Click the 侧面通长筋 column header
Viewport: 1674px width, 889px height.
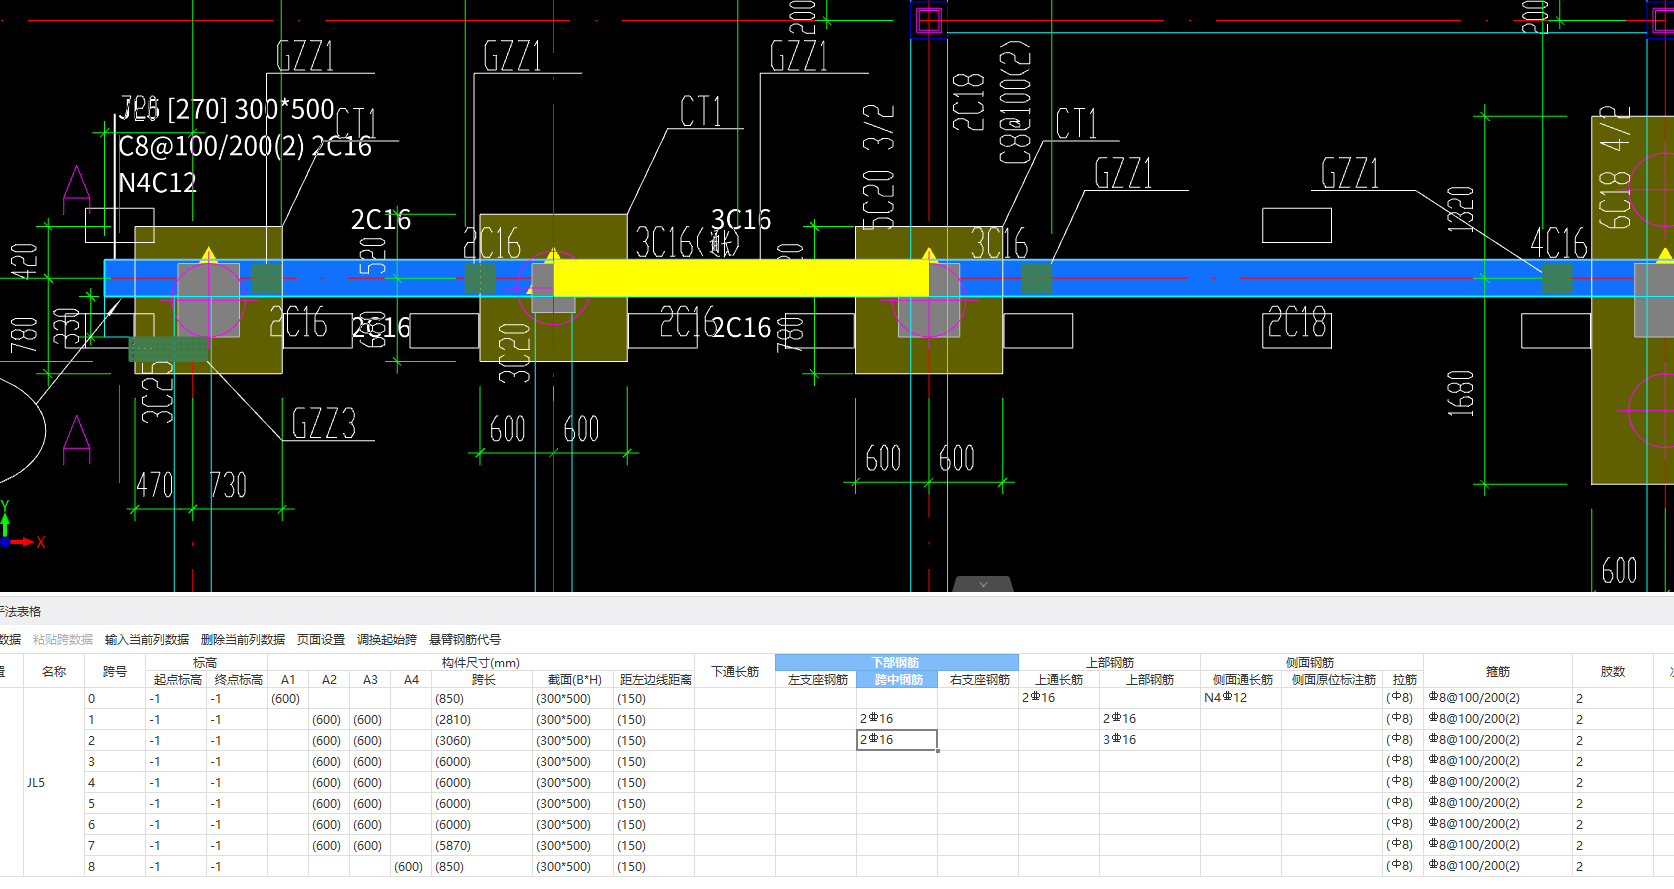pos(1242,680)
